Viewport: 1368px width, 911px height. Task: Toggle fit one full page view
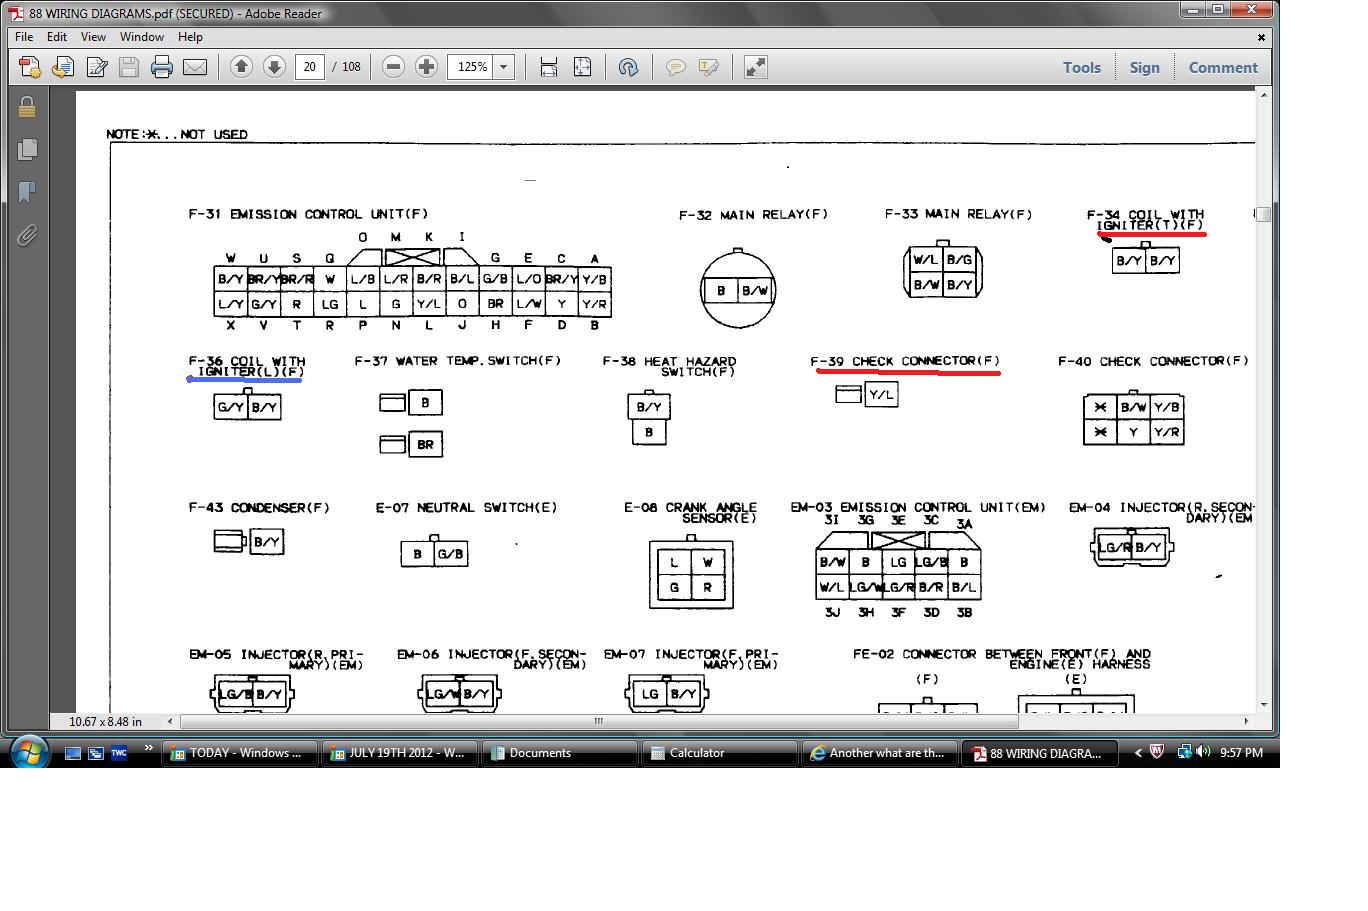[x=582, y=67]
